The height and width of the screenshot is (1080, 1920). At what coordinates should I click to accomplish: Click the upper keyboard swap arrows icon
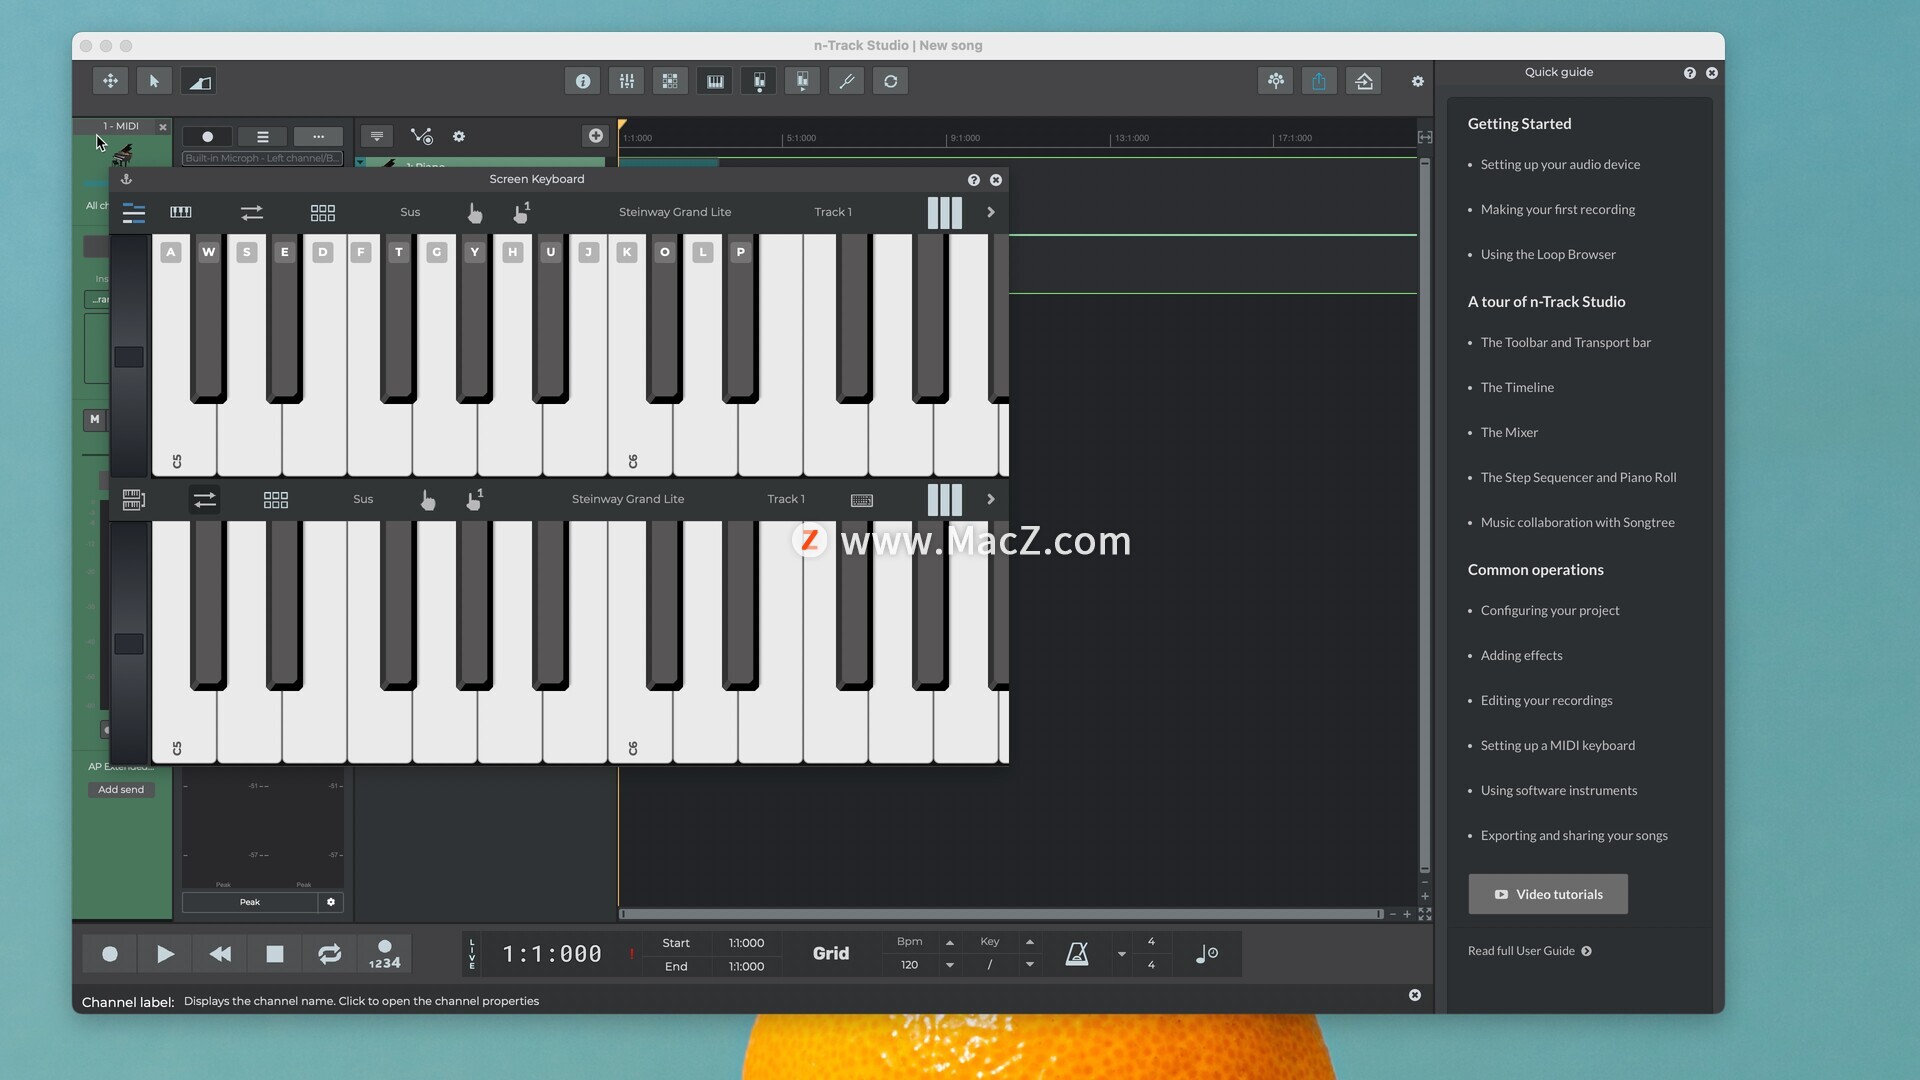(x=252, y=212)
